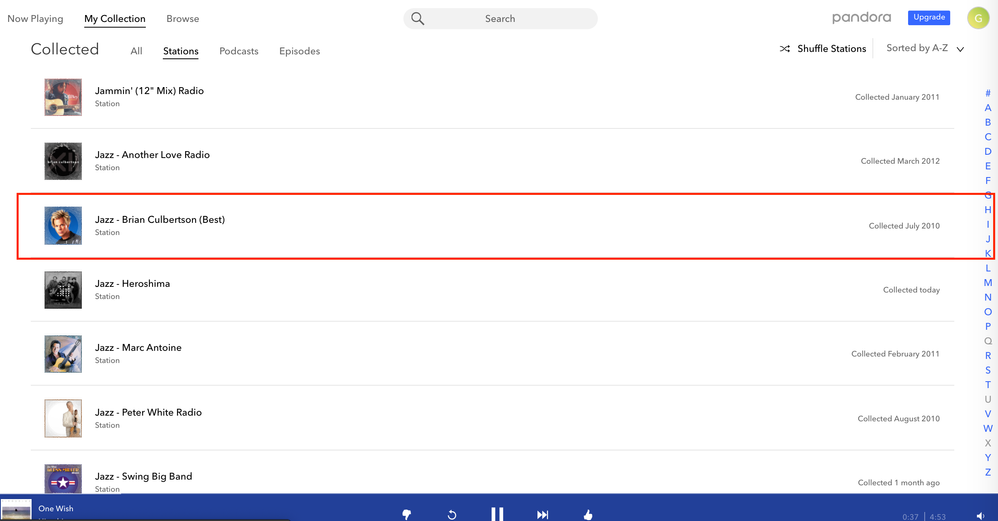Click now playing album thumbnail in player bar
The image size is (998, 521).
coord(16,510)
